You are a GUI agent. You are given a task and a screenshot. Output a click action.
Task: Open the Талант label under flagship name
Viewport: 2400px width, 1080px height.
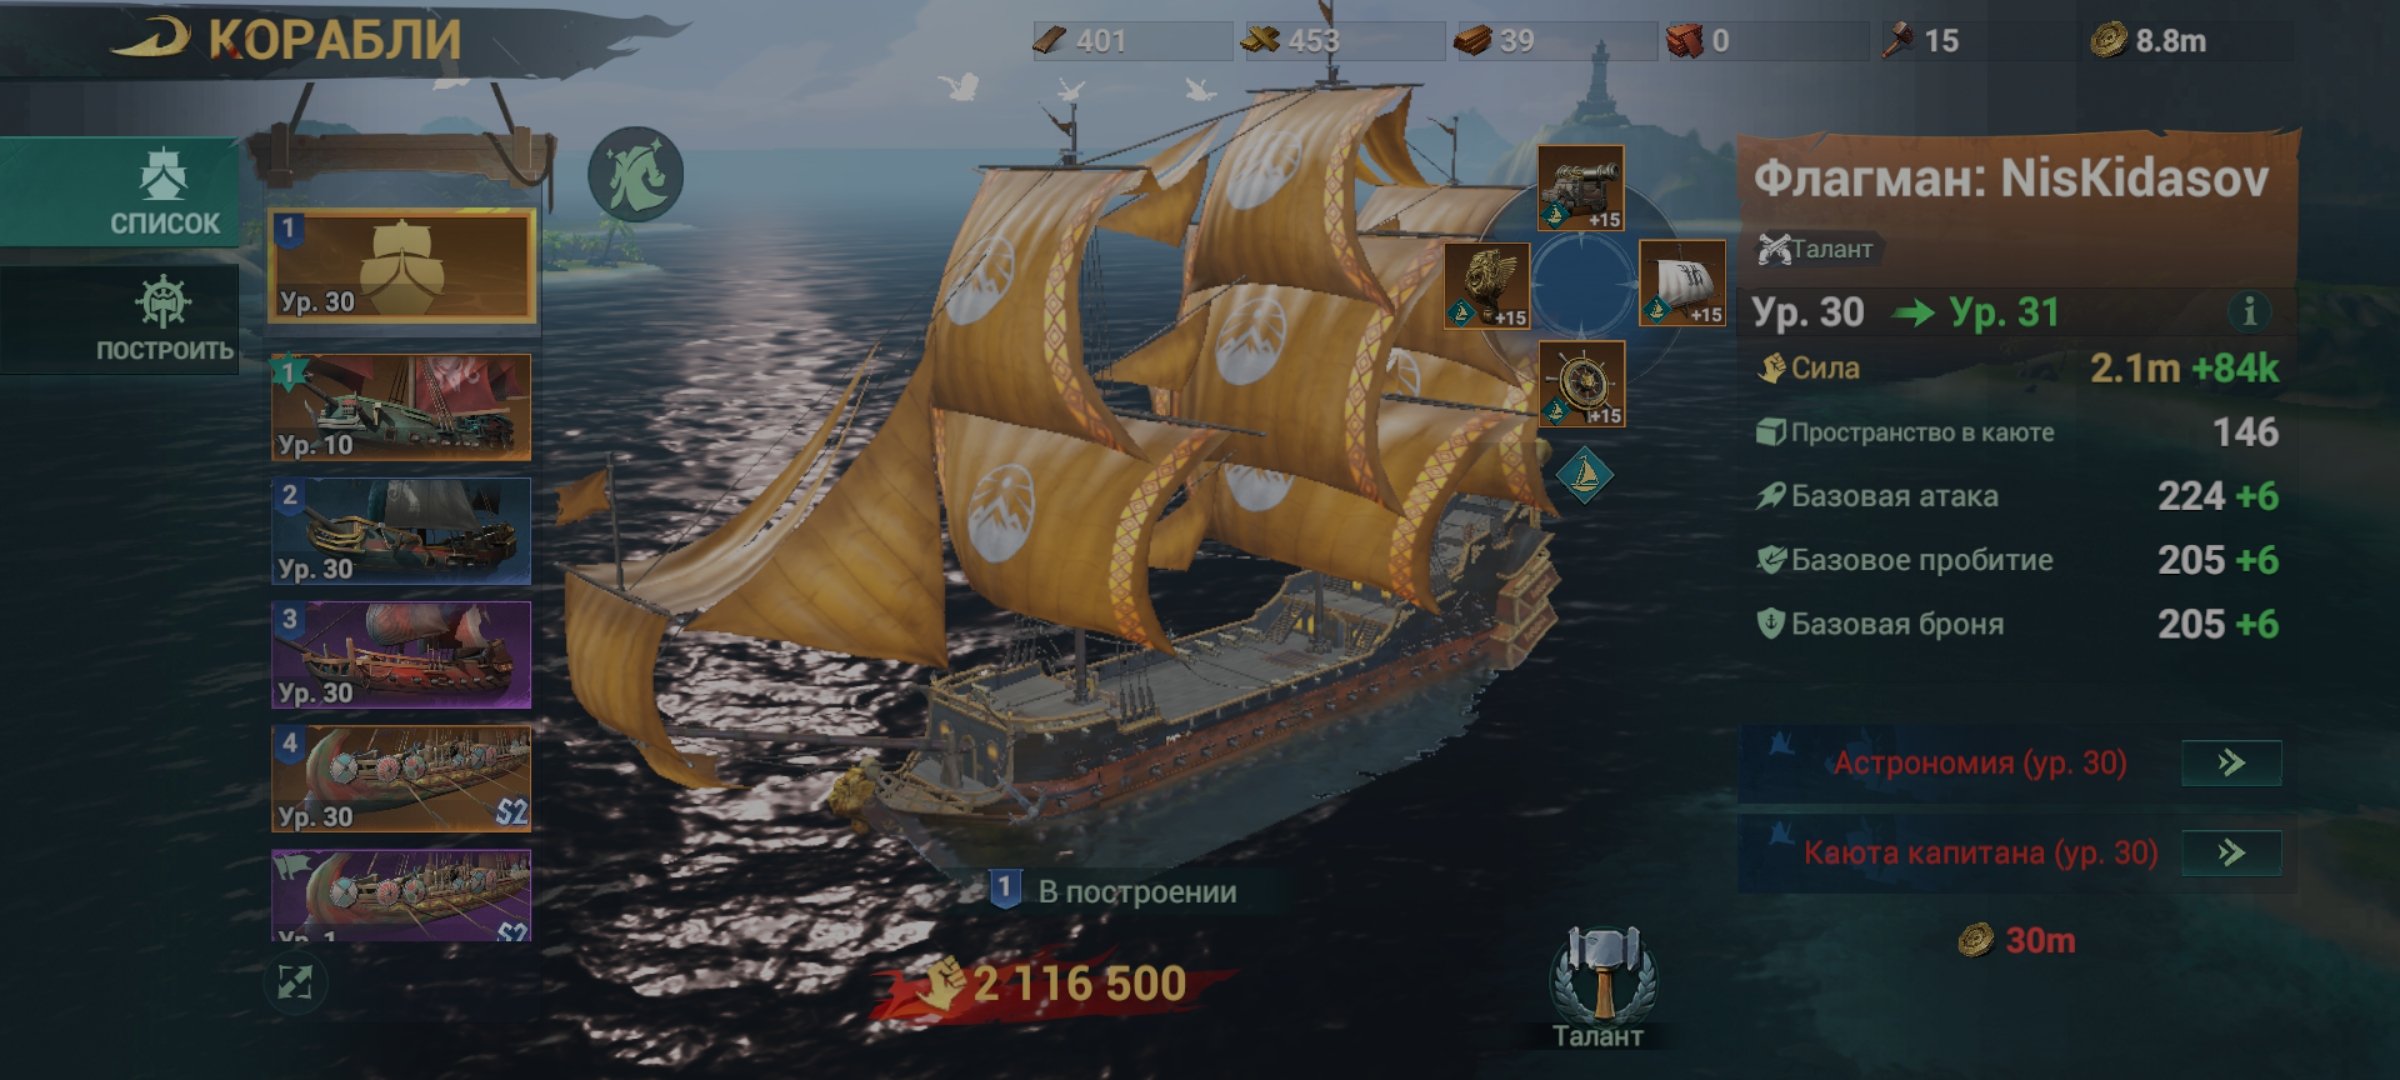pos(1816,249)
